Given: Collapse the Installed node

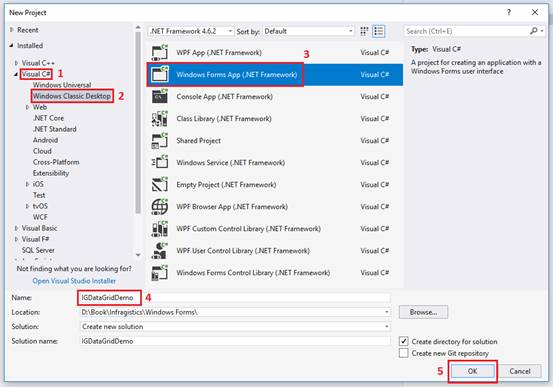Looking at the screenshot, I should pyautogui.click(x=12, y=46).
